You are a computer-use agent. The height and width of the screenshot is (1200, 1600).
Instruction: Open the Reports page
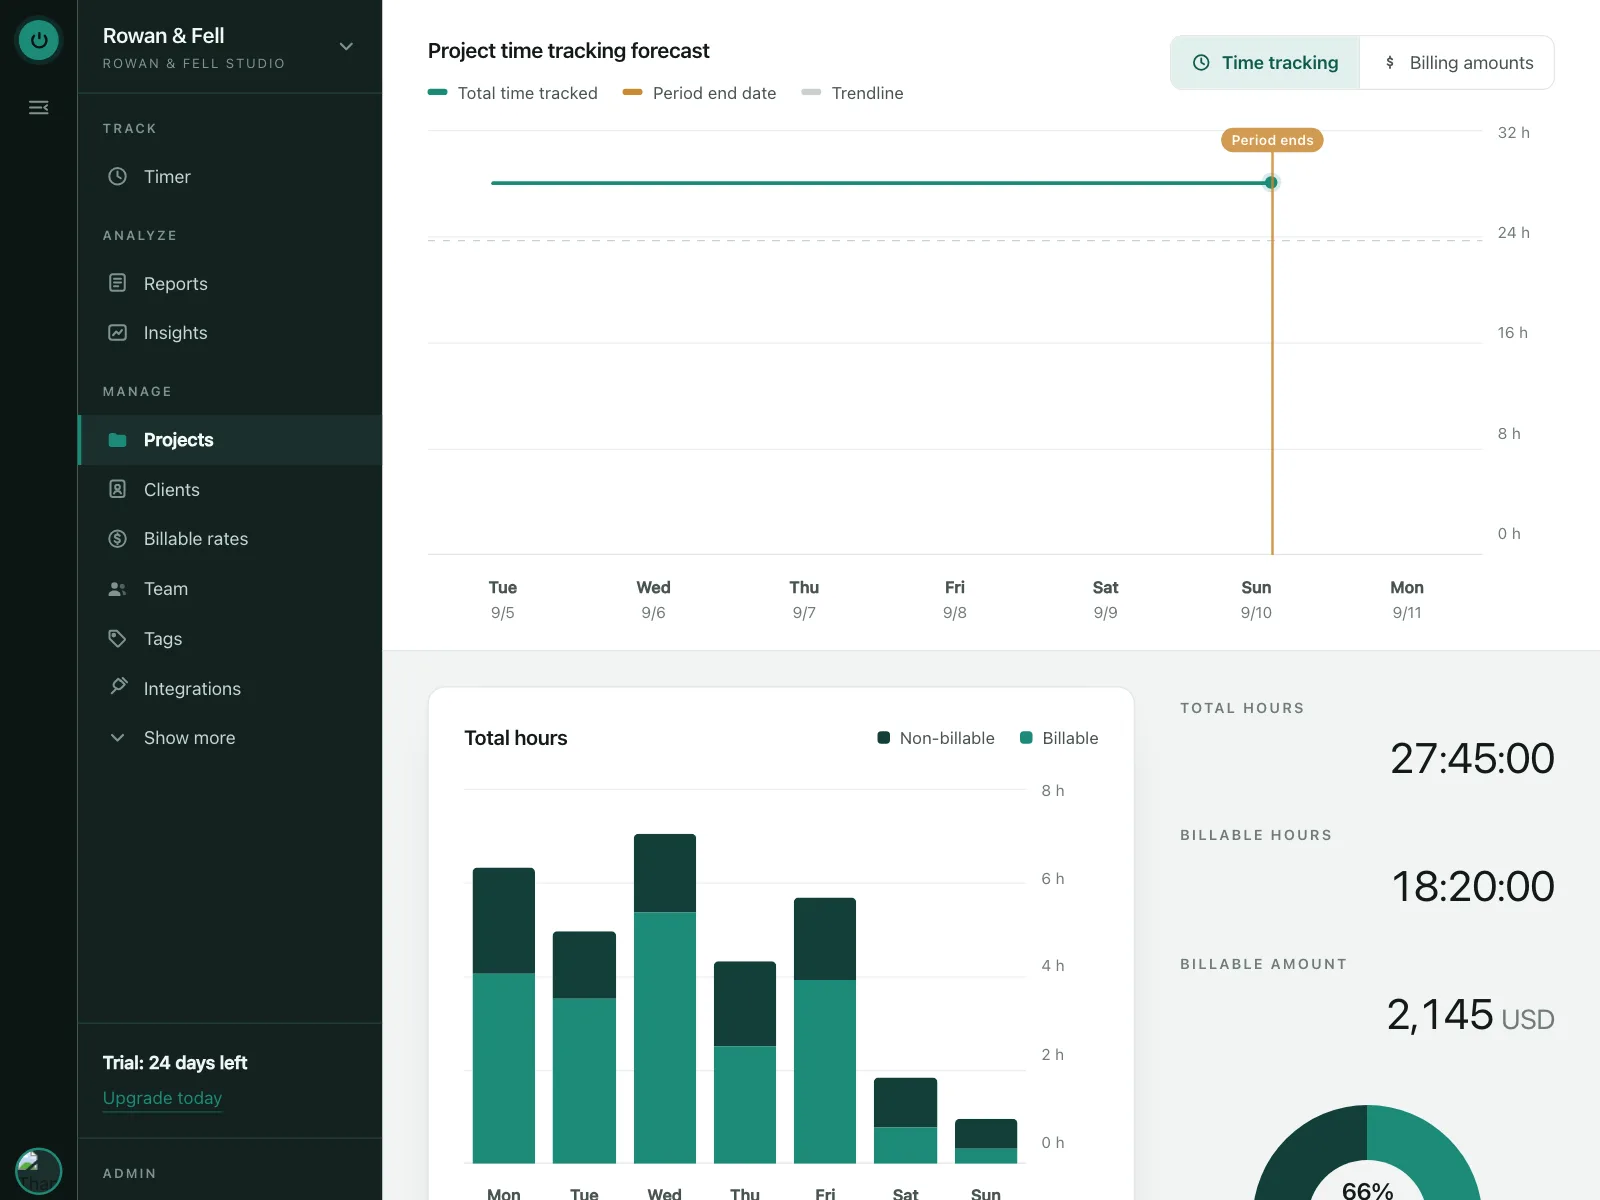pos(230,284)
